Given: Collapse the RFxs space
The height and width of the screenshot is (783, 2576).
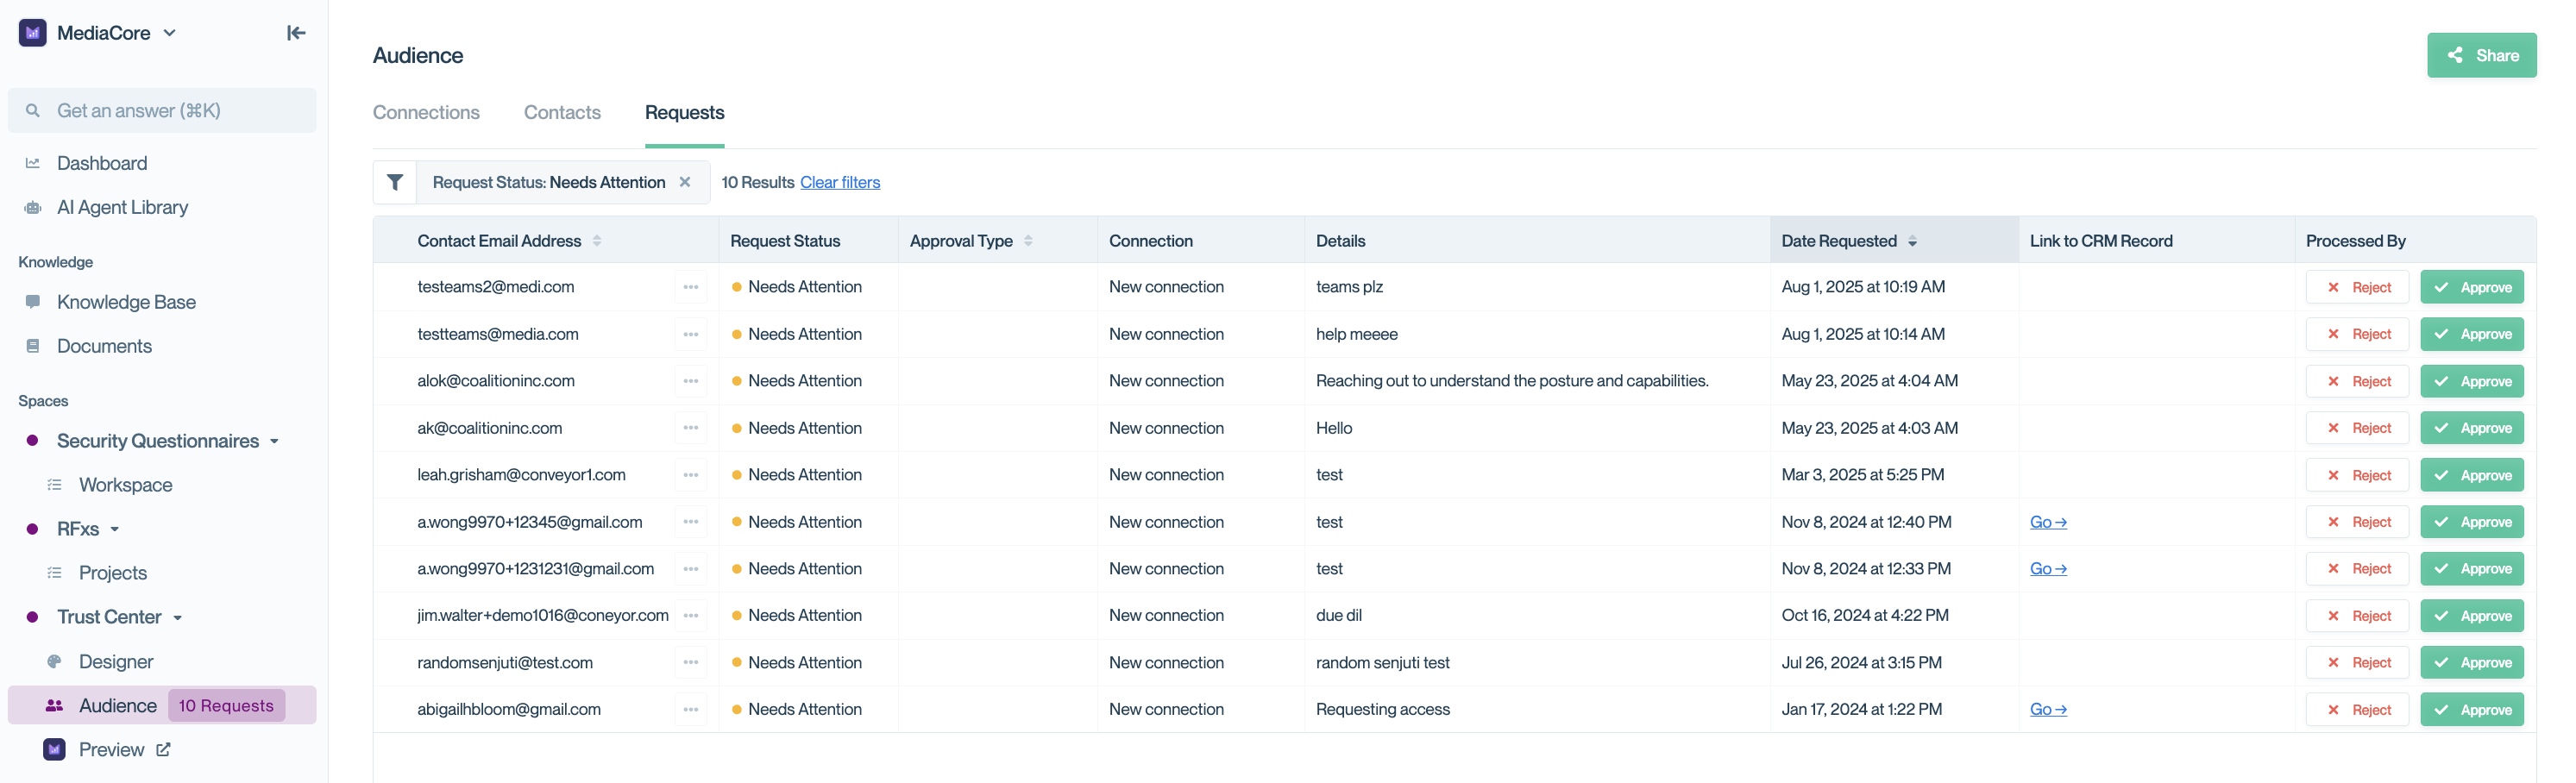Looking at the screenshot, I should pyautogui.click(x=115, y=530).
